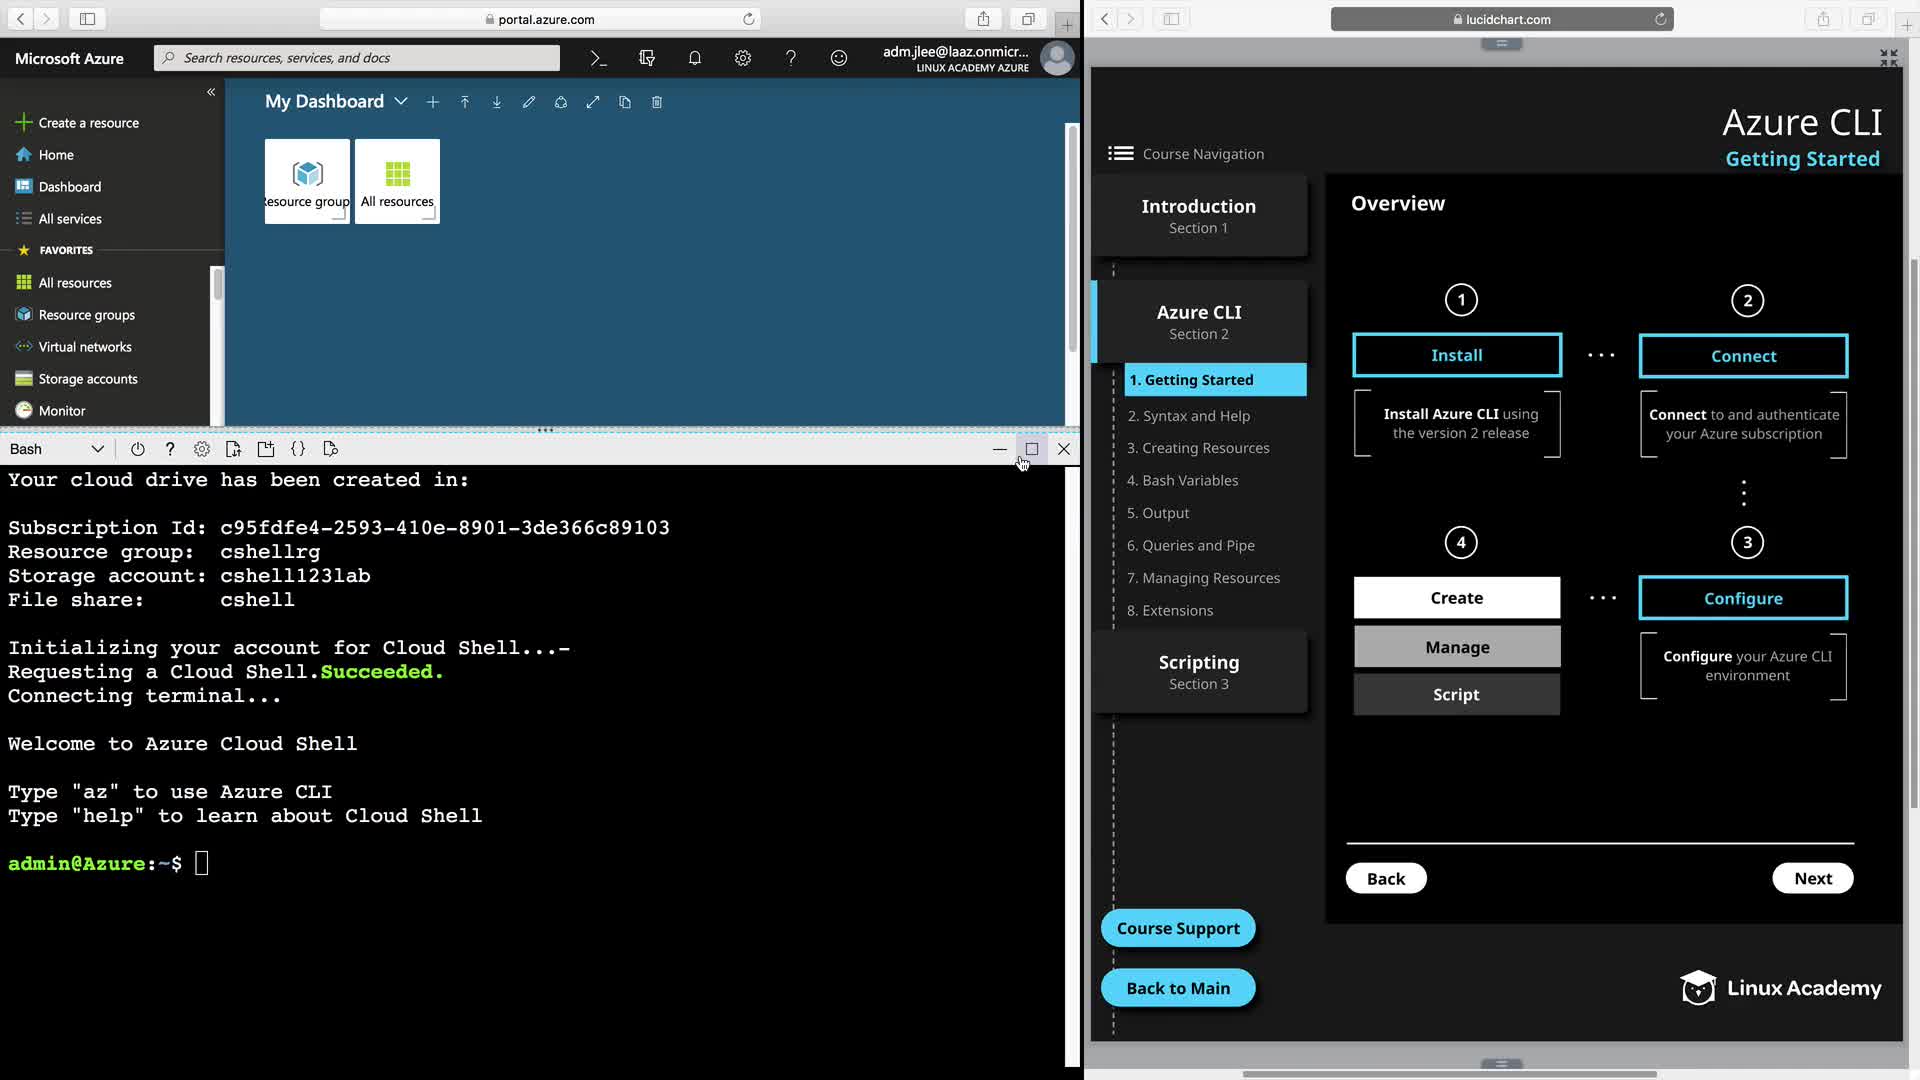The height and width of the screenshot is (1080, 1920).
Task: Launch Cloud Shell from the top bar
Action: pos(598,58)
